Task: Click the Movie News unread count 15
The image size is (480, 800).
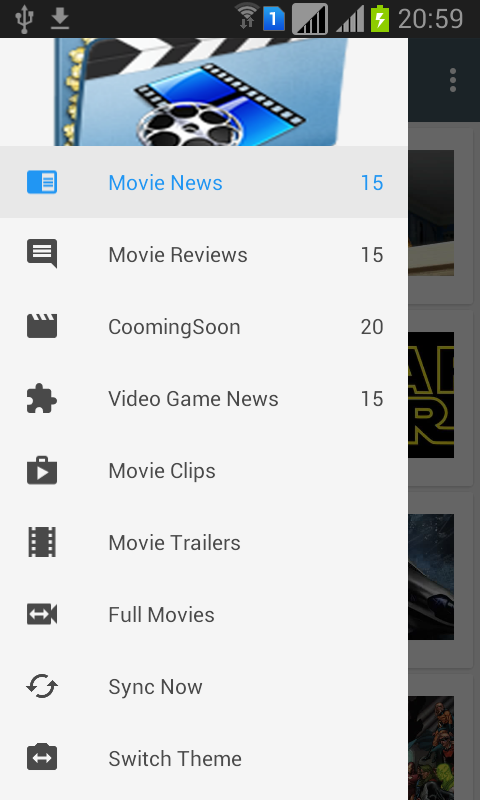Action: tap(372, 183)
